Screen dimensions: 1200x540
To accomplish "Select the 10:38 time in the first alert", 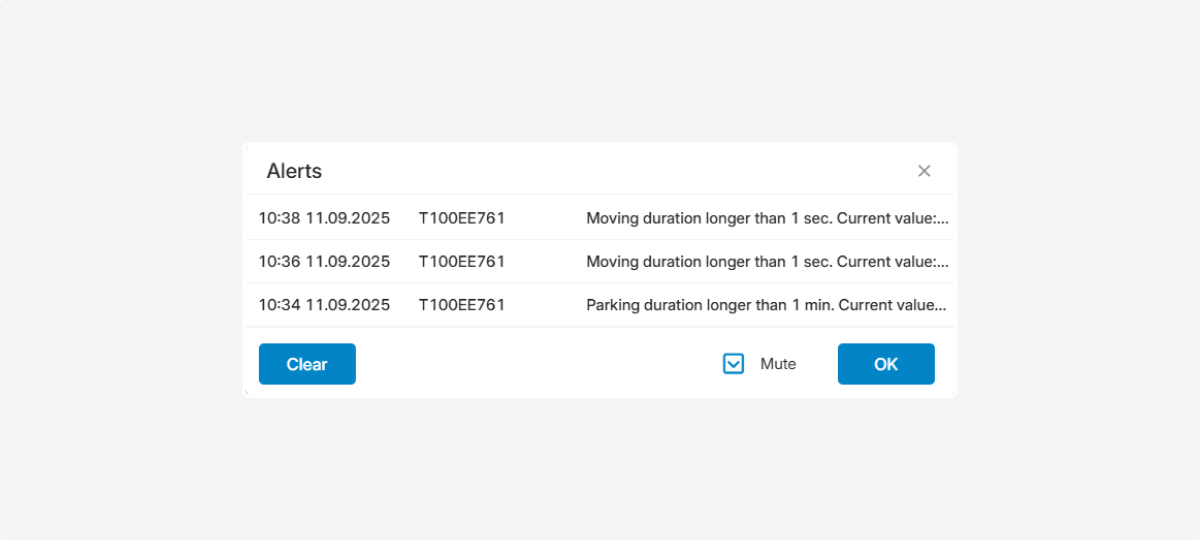I will pos(279,218).
